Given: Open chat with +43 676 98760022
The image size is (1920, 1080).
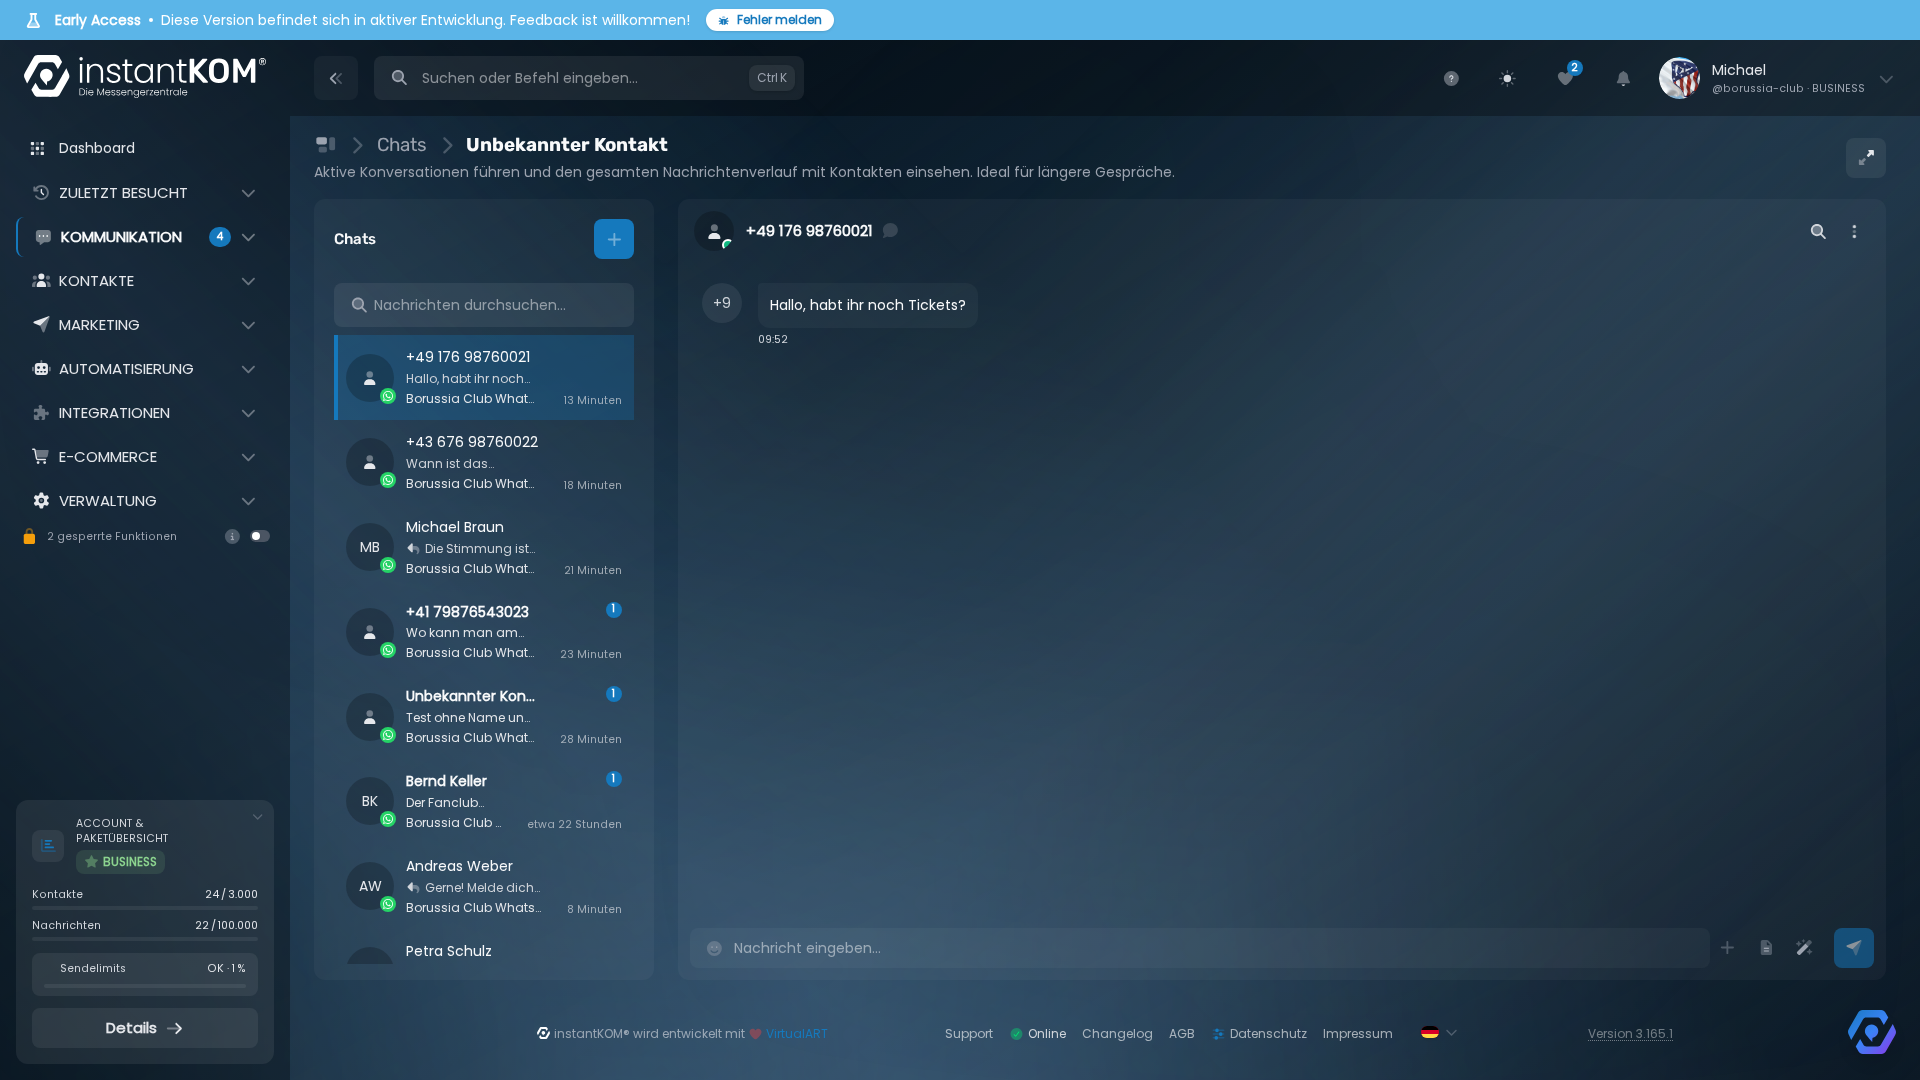Looking at the screenshot, I should tap(484, 462).
